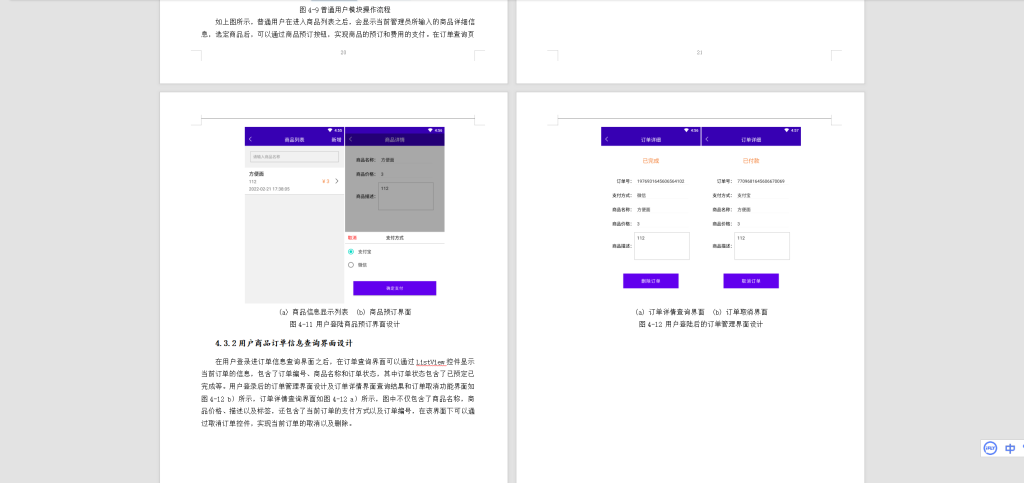Click back arrow in 商品详情 header
1024x483 pixels.
[x=351, y=140]
